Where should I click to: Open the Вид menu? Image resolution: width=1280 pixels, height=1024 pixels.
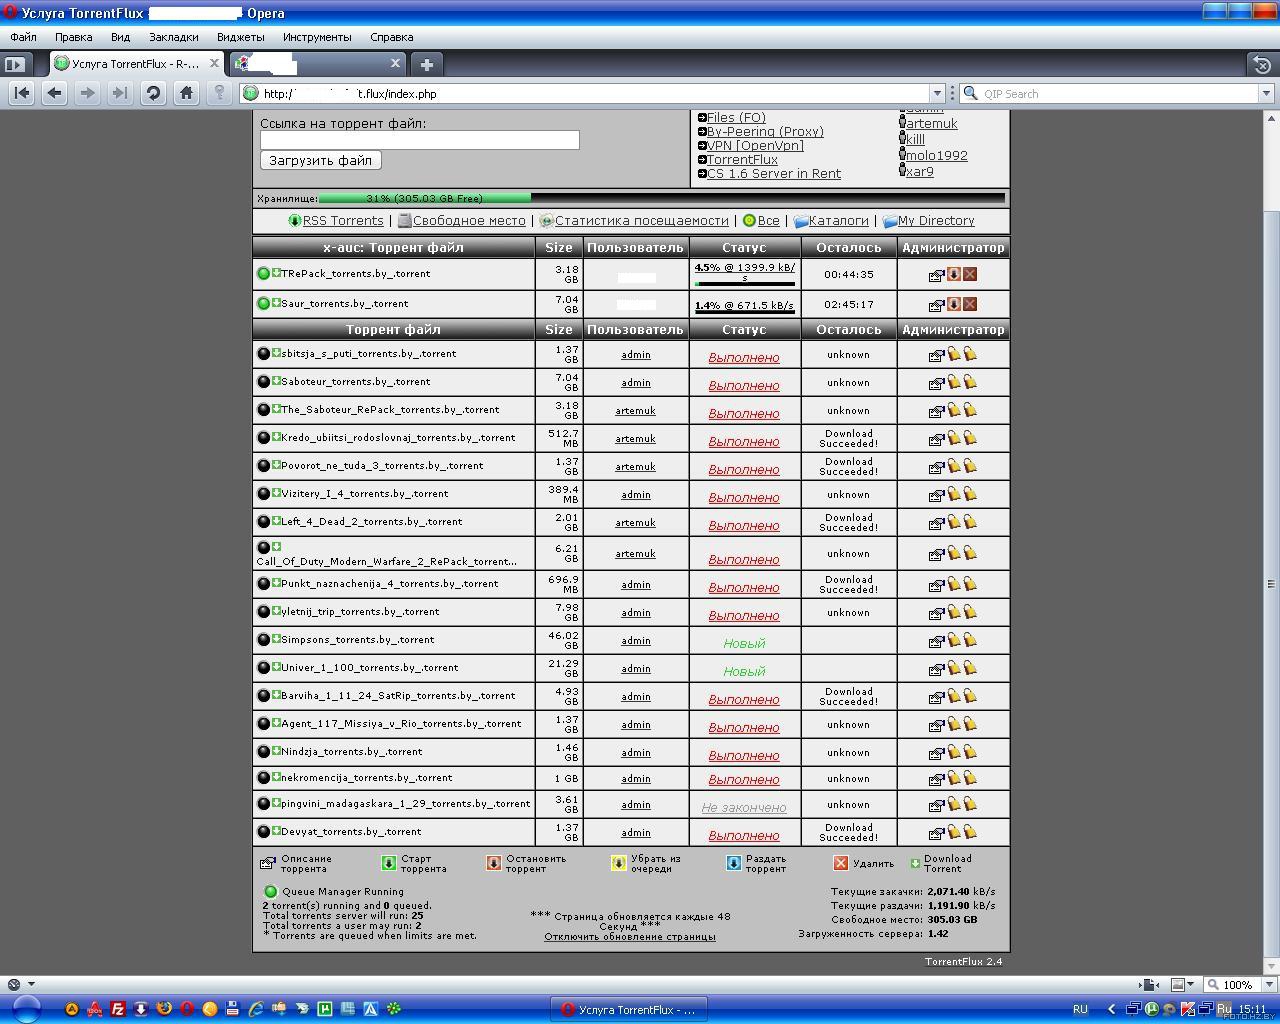click(x=121, y=37)
